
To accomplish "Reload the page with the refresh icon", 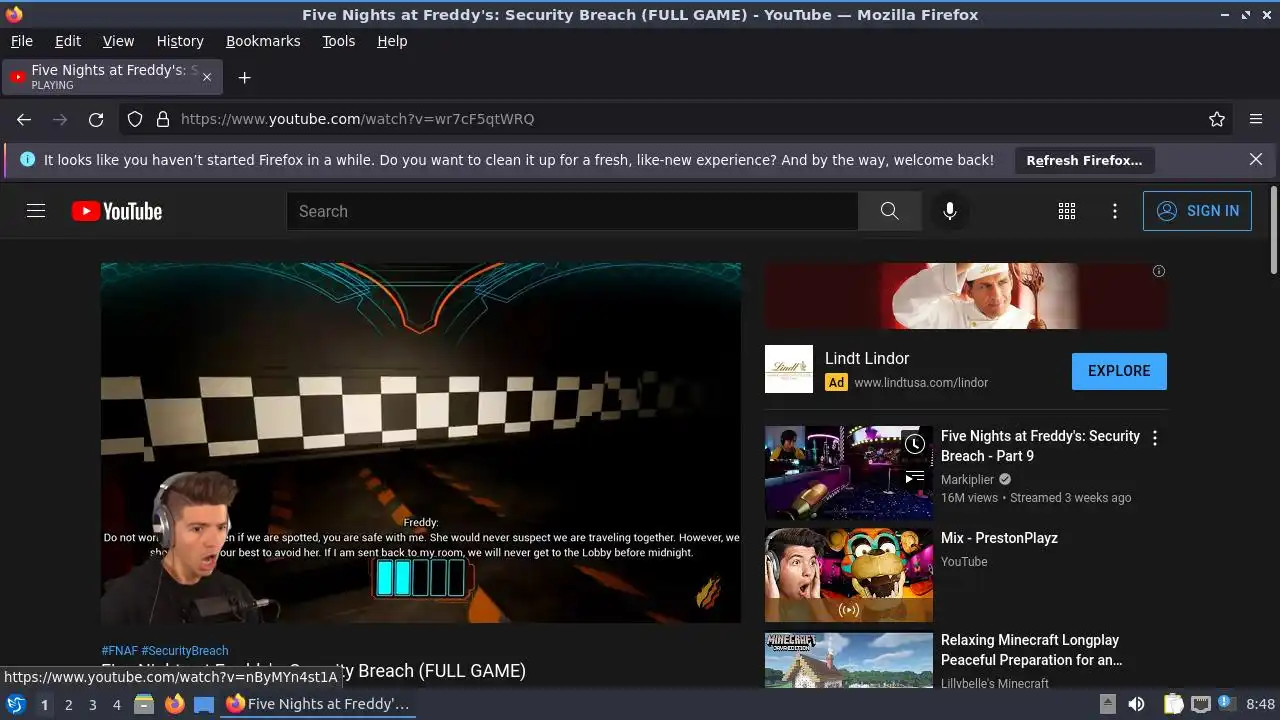I will pos(96,119).
